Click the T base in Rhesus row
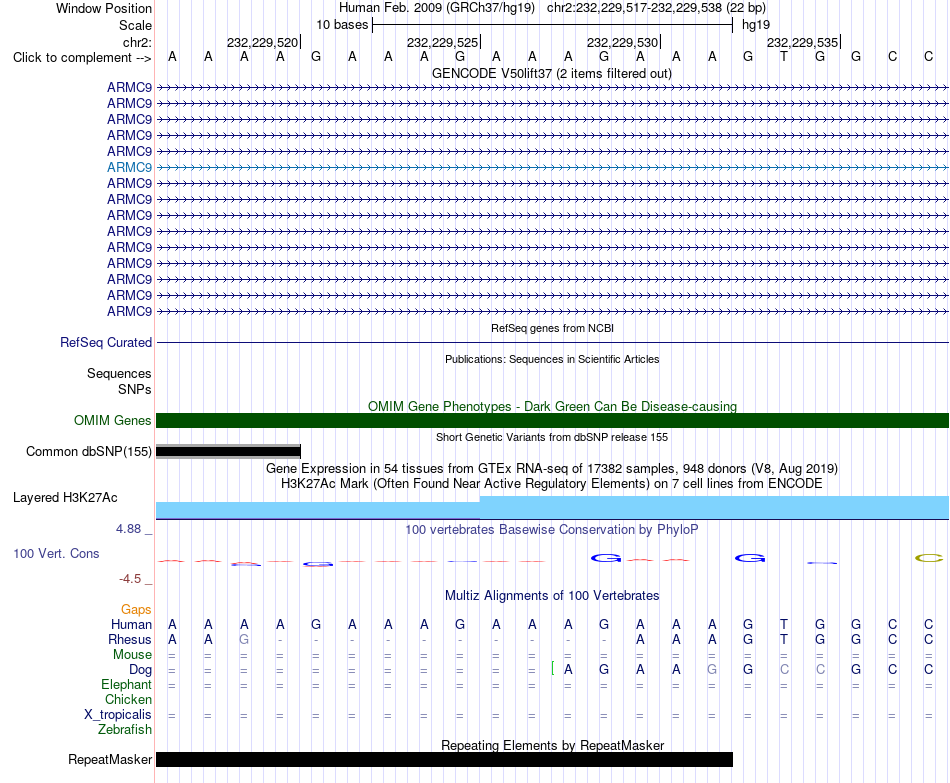 point(783,639)
